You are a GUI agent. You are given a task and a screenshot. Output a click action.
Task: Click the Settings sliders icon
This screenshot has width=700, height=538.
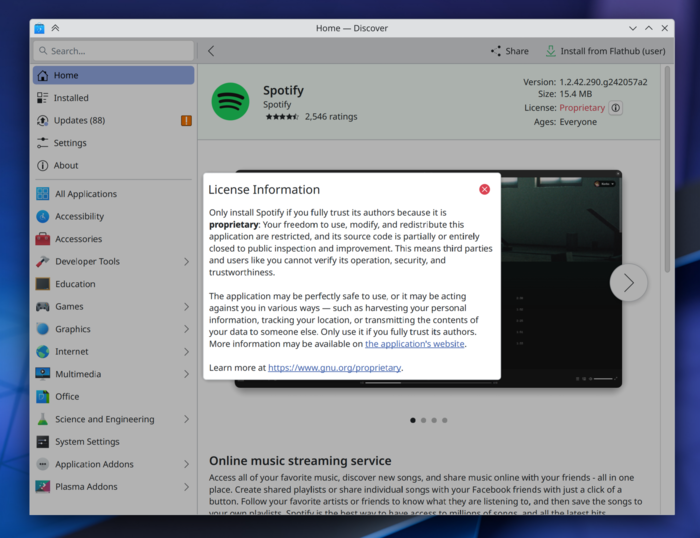coord(43,143)
